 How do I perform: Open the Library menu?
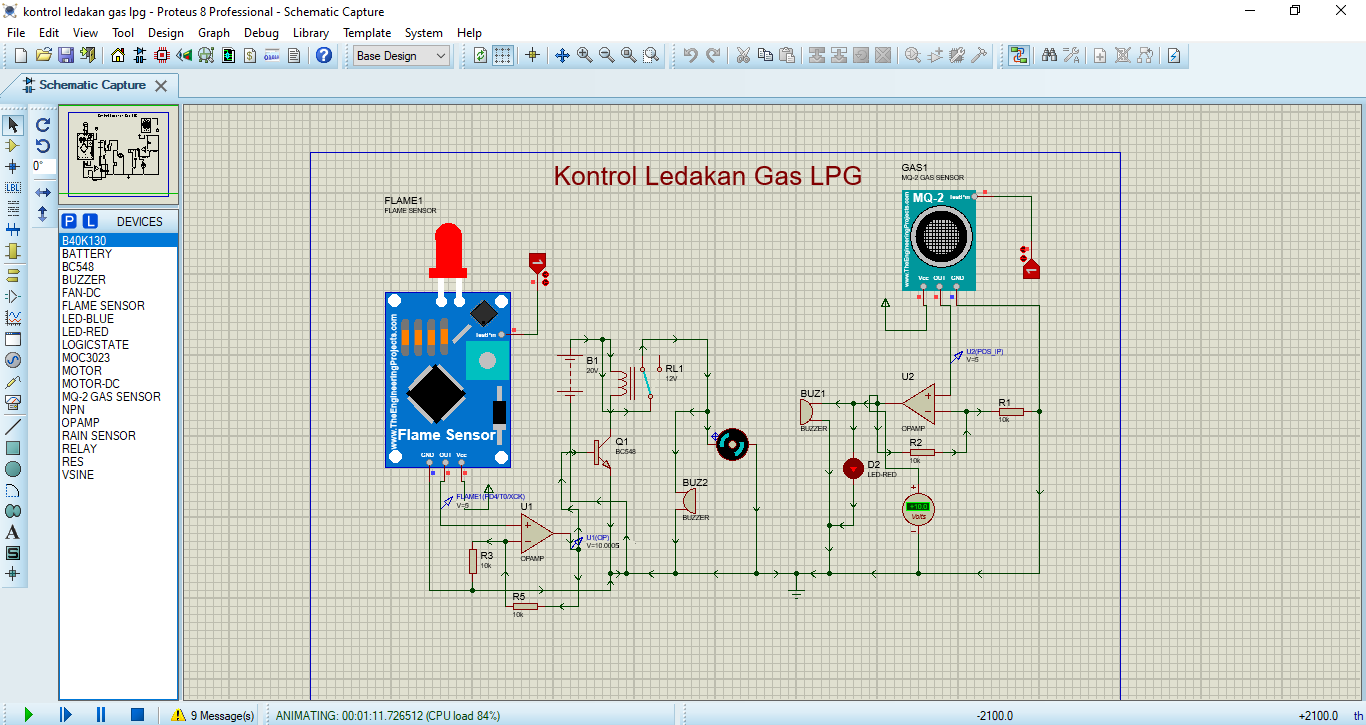(311, 32)
